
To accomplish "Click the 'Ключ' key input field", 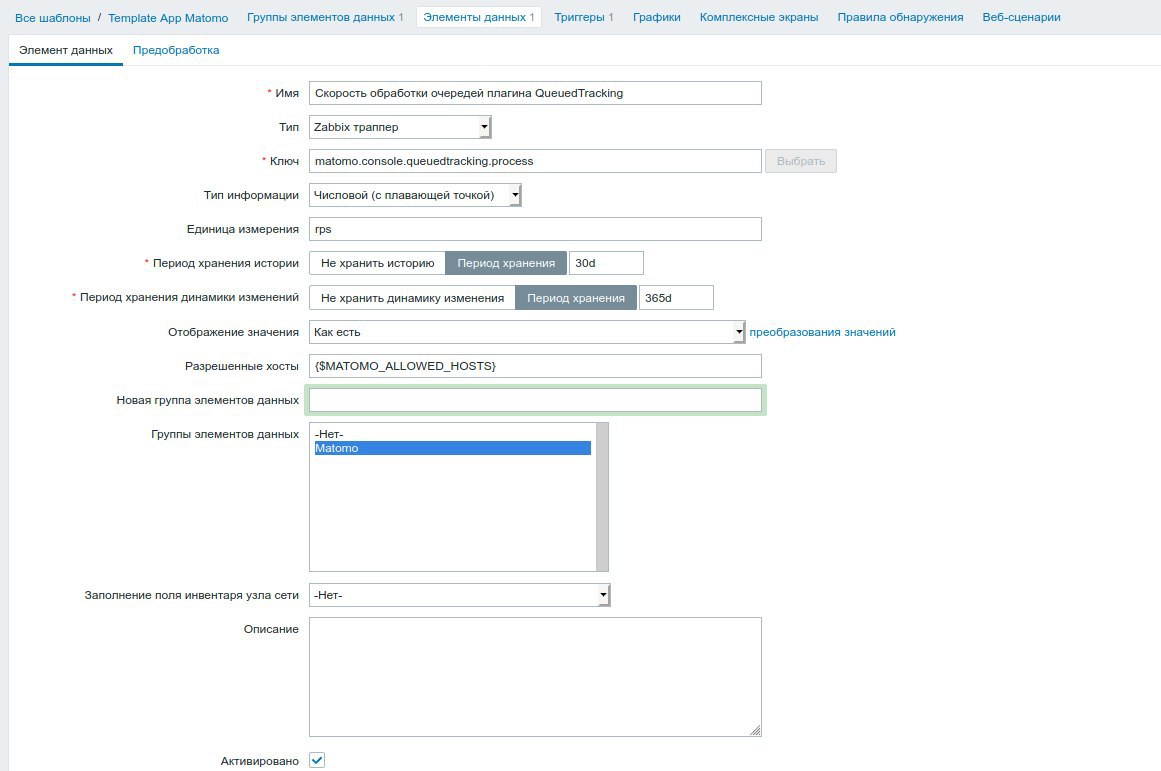I will 535,161.
